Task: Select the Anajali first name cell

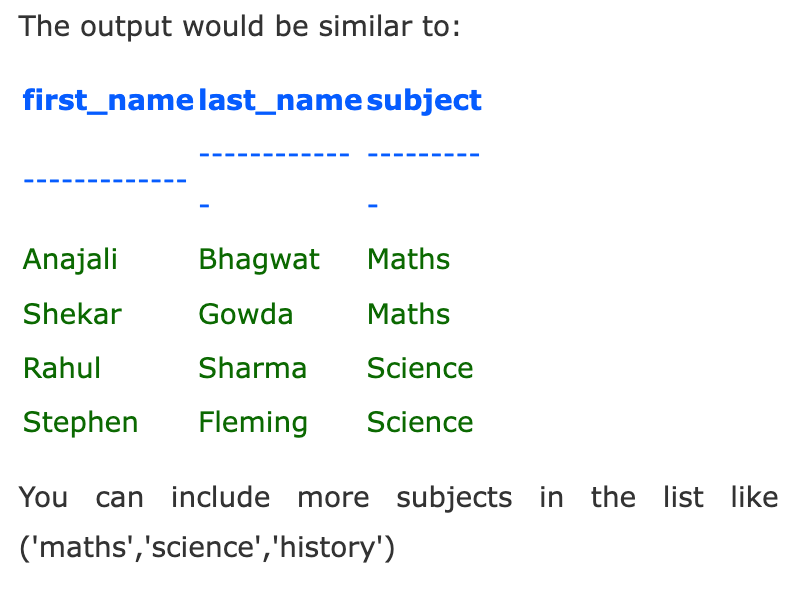Action: (x=70, y=260)
